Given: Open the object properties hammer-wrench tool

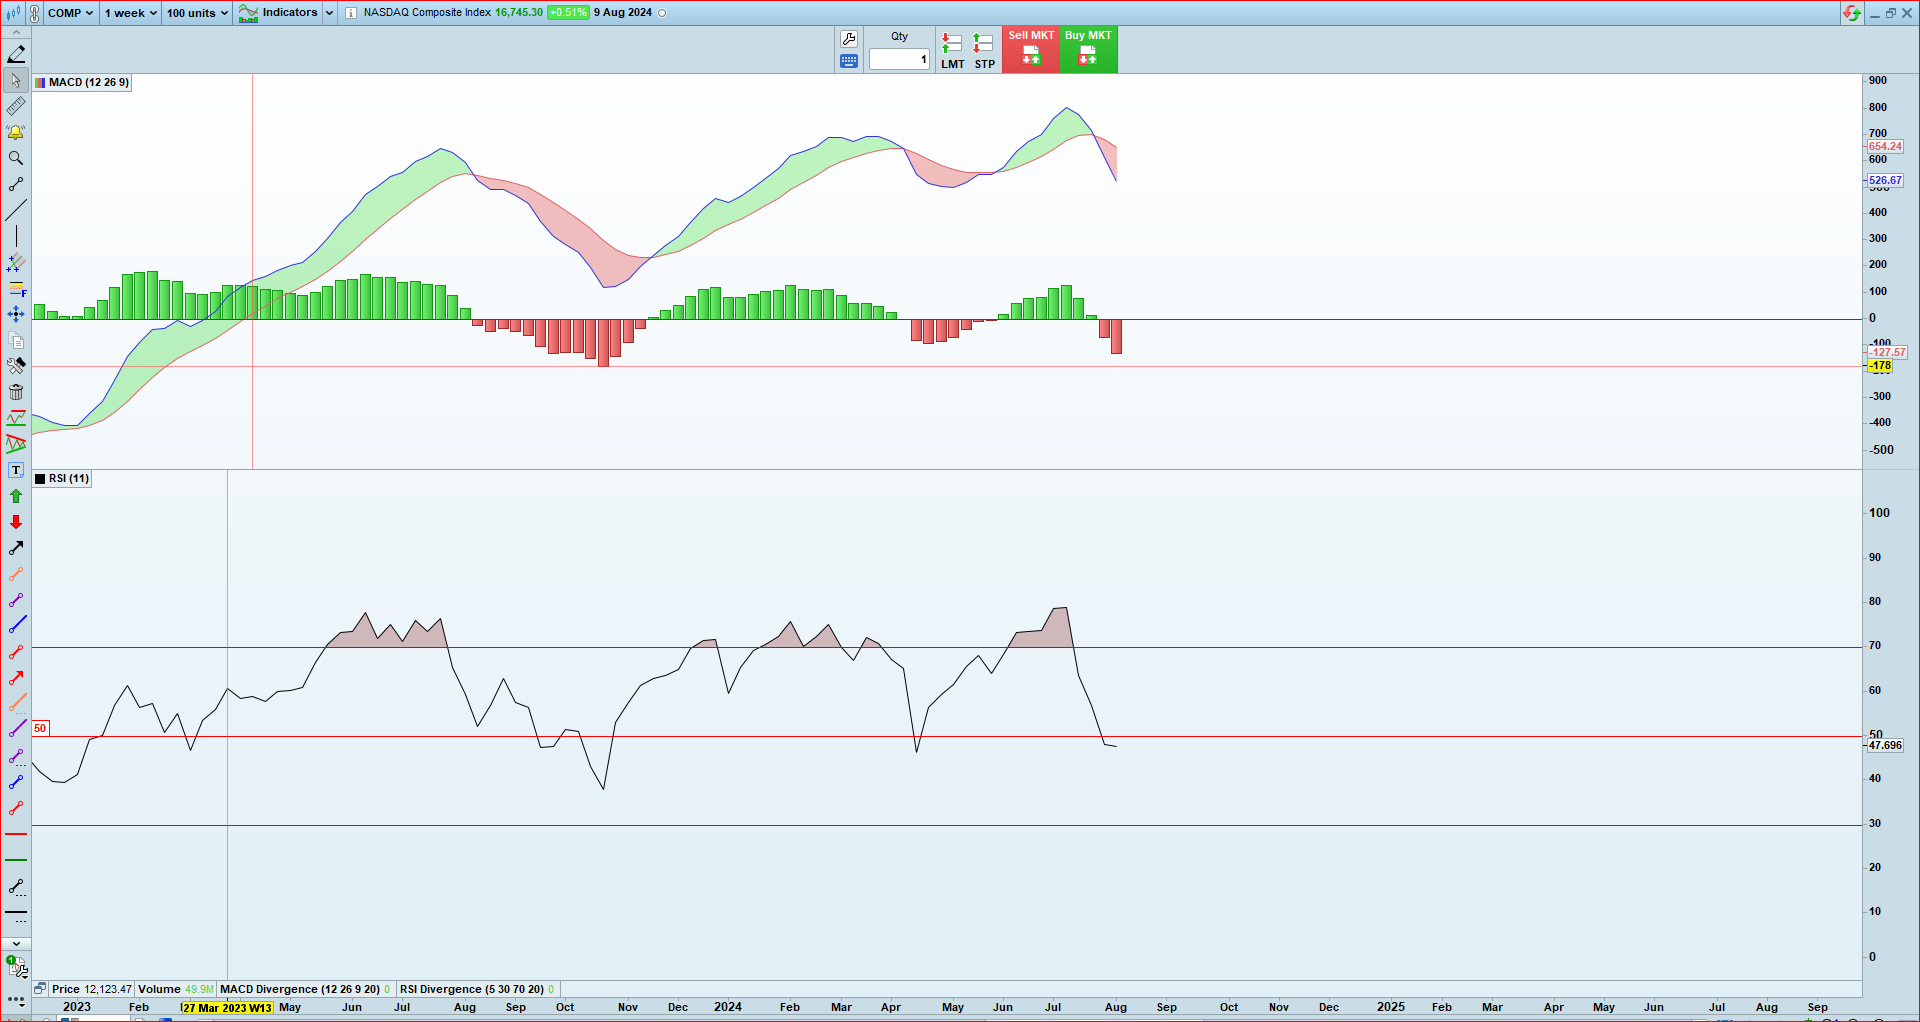Looking at the screenshot, I should click(x=16, y=366).
